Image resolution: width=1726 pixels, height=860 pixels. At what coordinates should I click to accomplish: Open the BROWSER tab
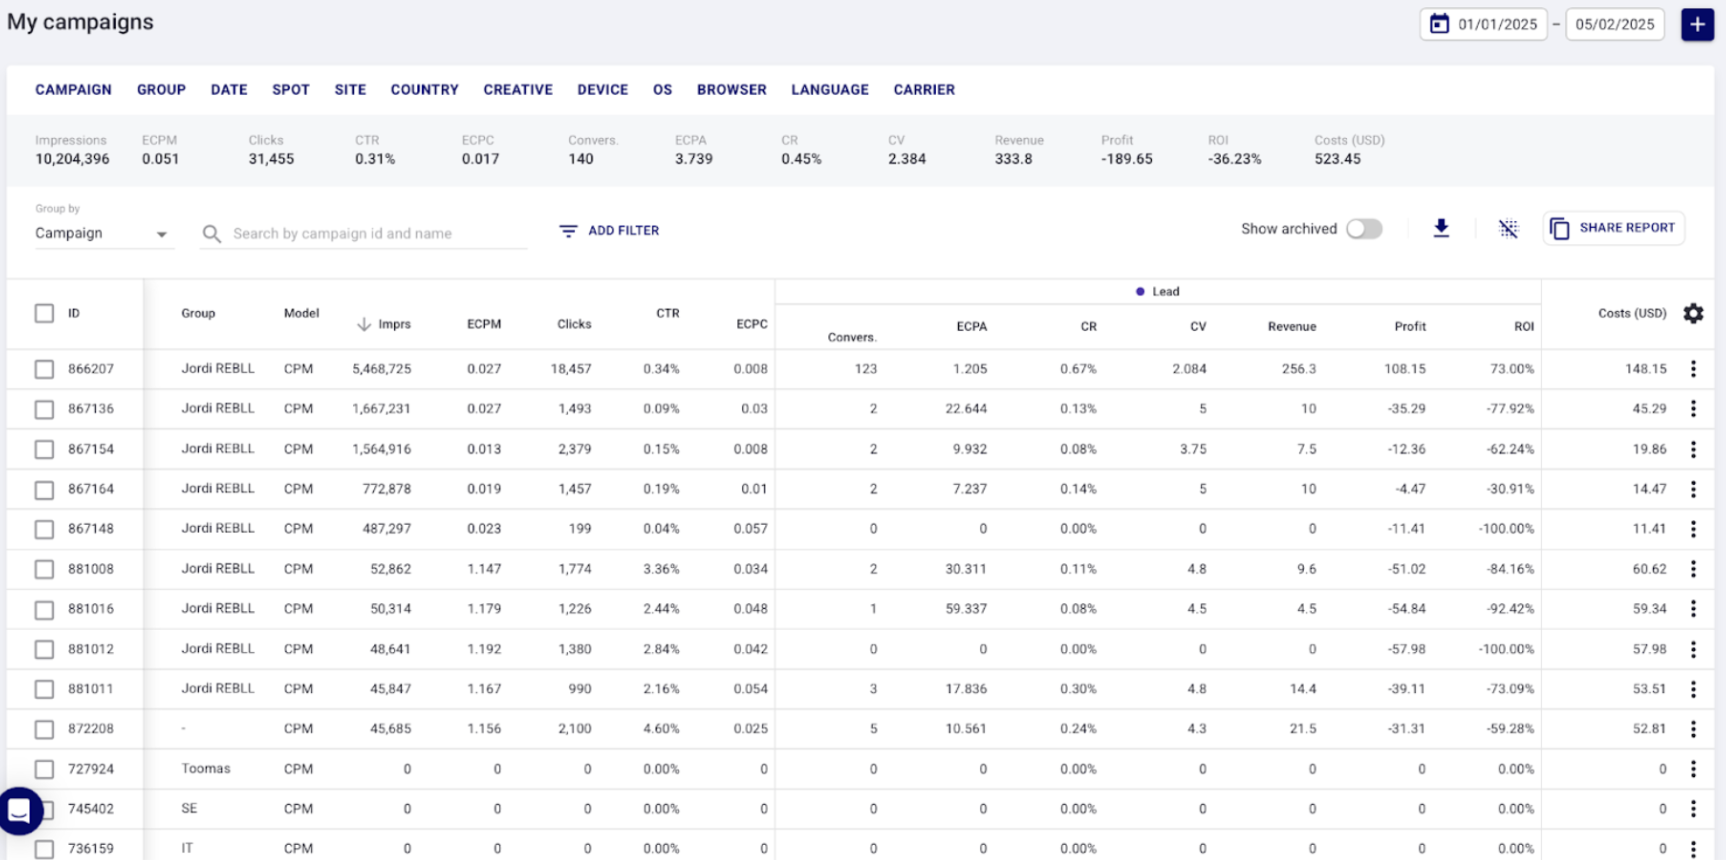click(732, 89)
